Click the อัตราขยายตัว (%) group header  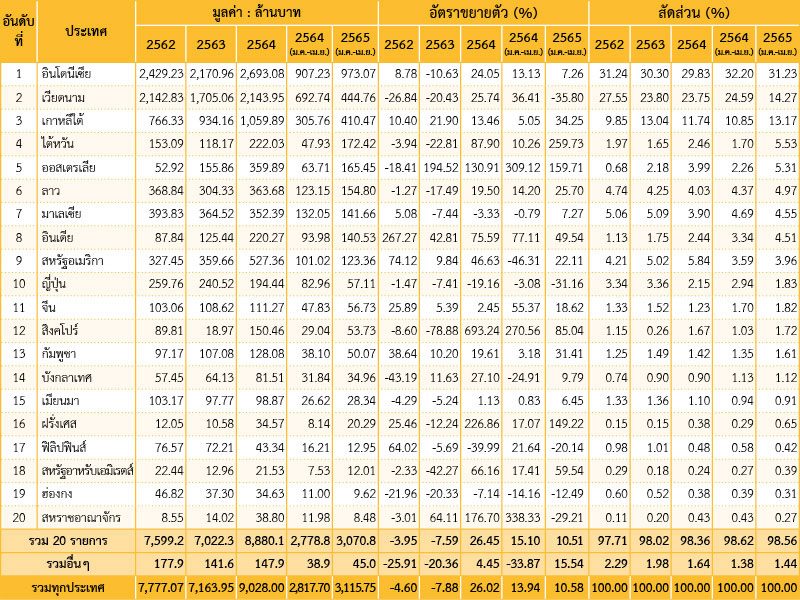click(483, 12)
